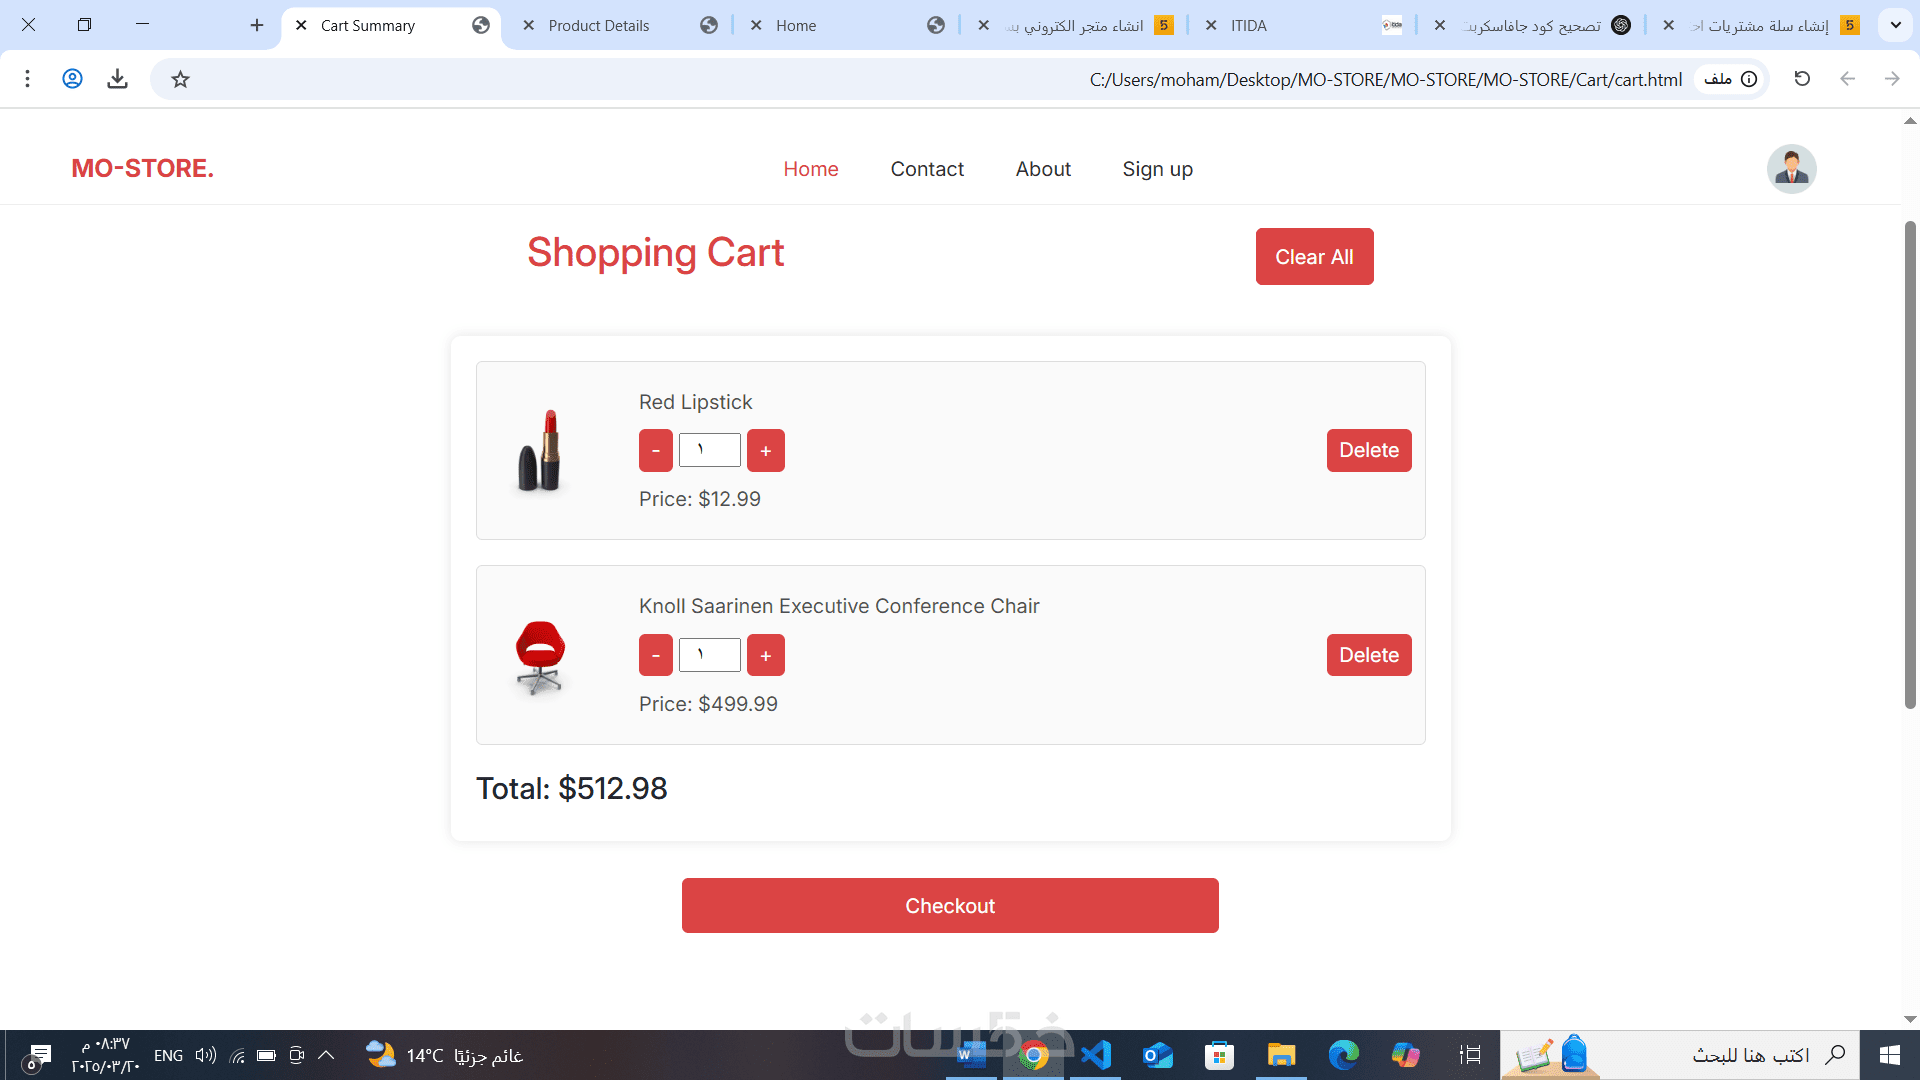The height and width of the screenshot is (1080, 1920).
Task: Bookmark this page with star icon
Action: pos(180,79)
